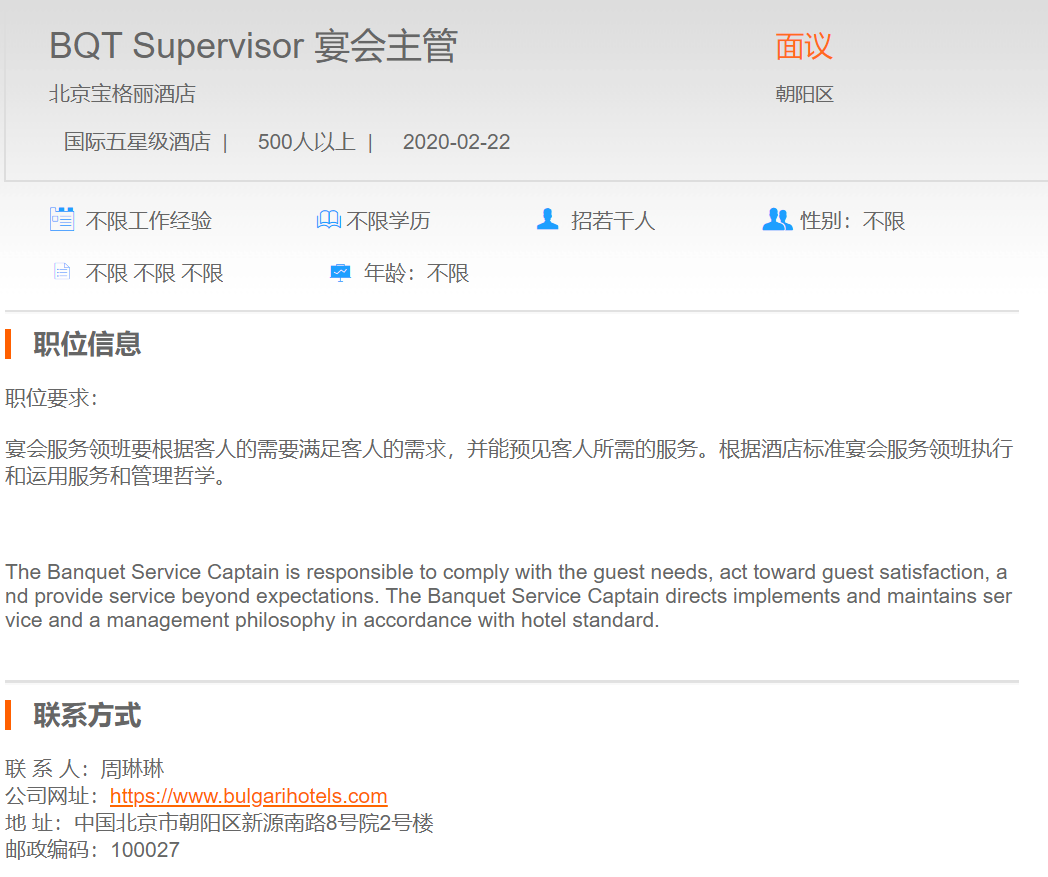The width and height of the screenshot is (1048, 877).
Task: Click the 联系方式 section heading
Action: point(87,716)
